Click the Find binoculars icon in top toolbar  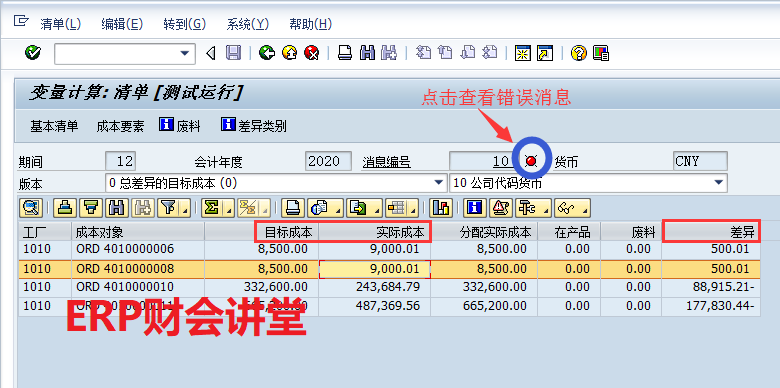(367, 53)
